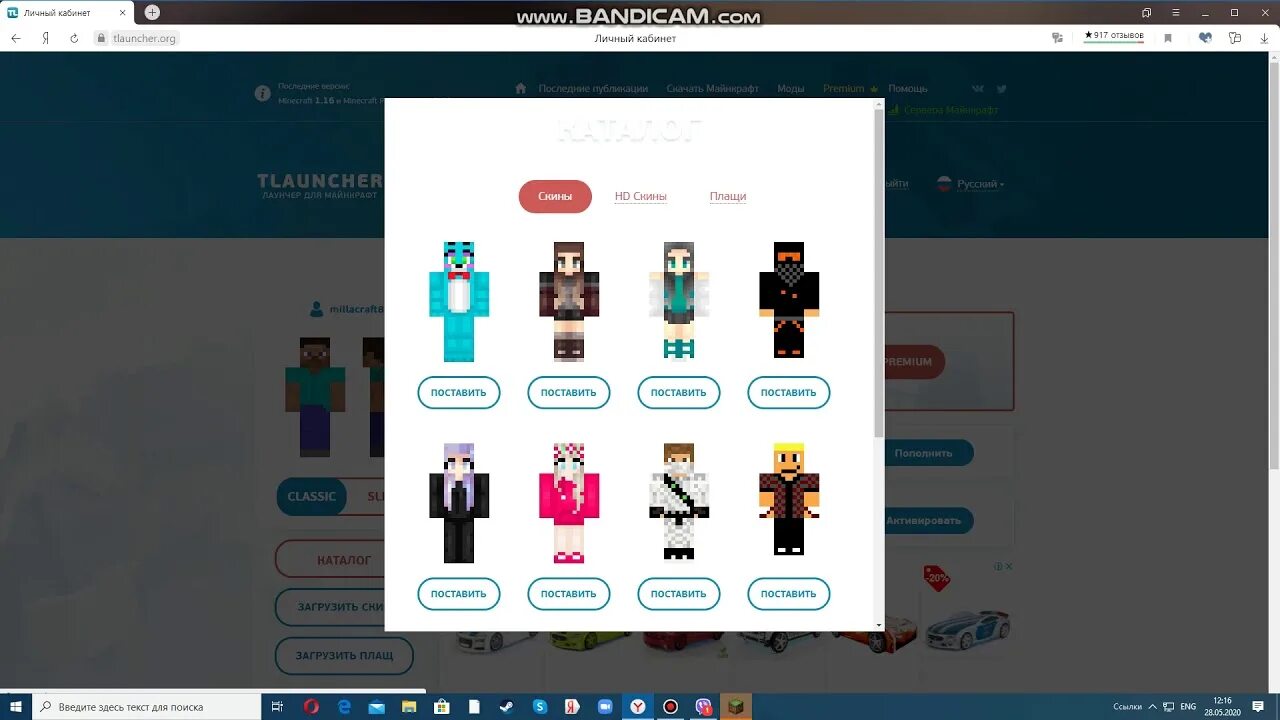This screenshot has height=720, width=1280.
Task: Open Steam from the taskbar
Action: (x=508, y=706)
